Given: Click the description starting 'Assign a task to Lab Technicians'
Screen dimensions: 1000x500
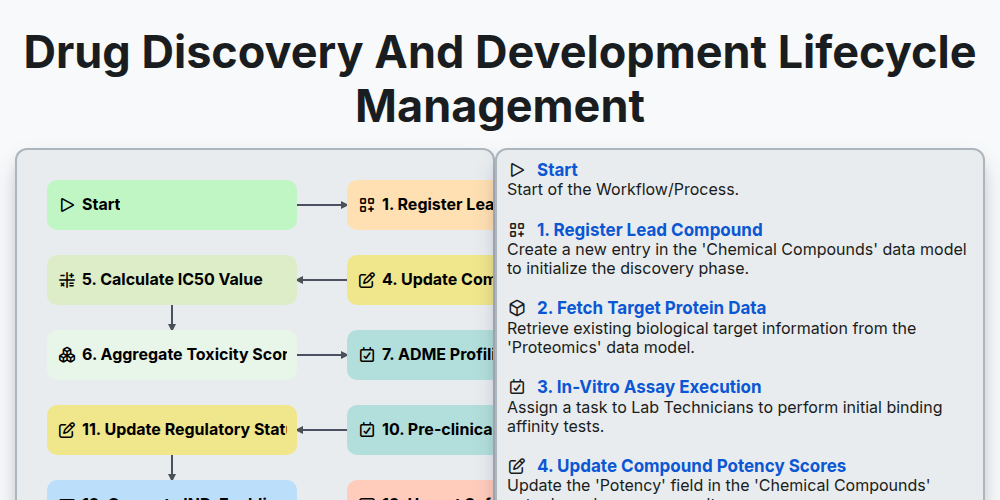Looking at the screenshot, I should tap(724, 417).
